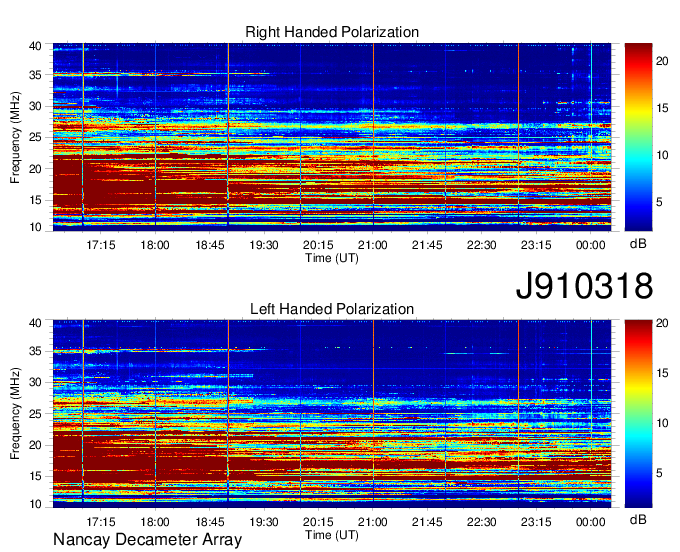The width and height of the screenshot is (680, 552).
Task: Click the Right Handed Polarization title
Action: point(332,32)
